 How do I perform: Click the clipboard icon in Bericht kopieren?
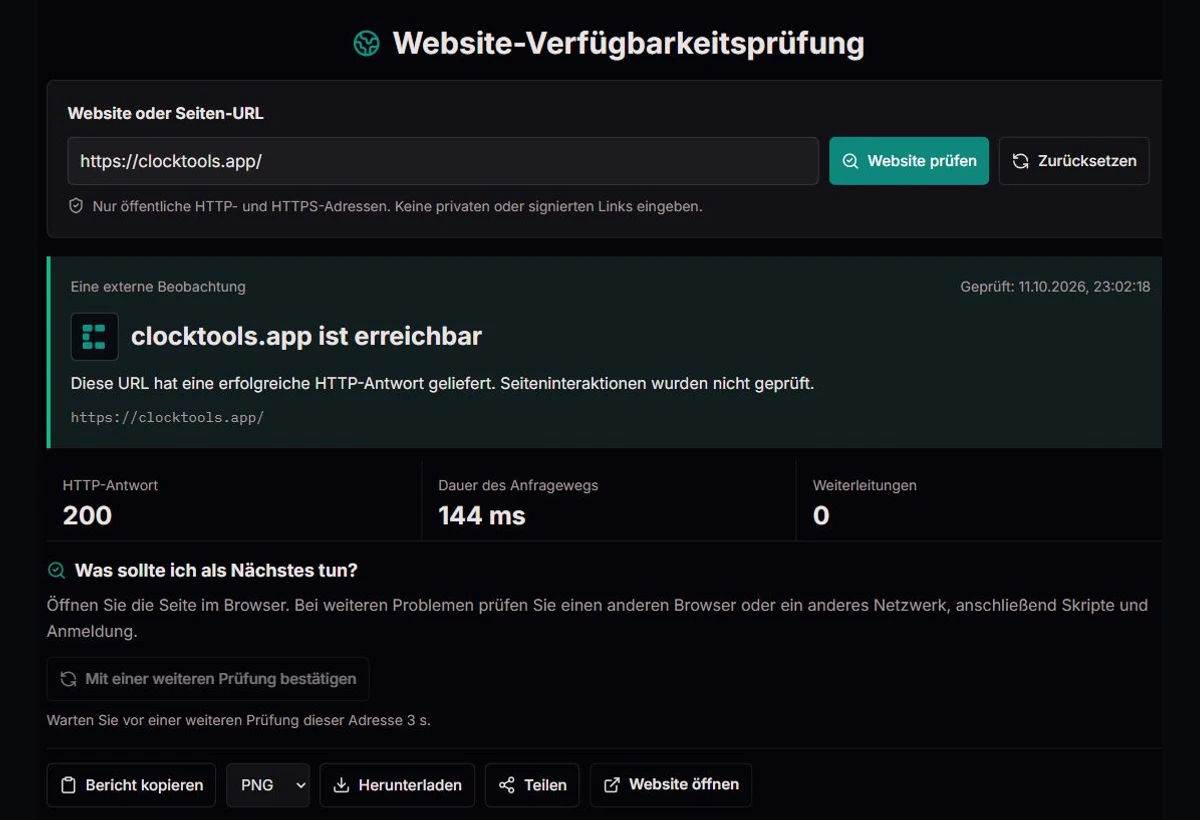coord(68,785)
